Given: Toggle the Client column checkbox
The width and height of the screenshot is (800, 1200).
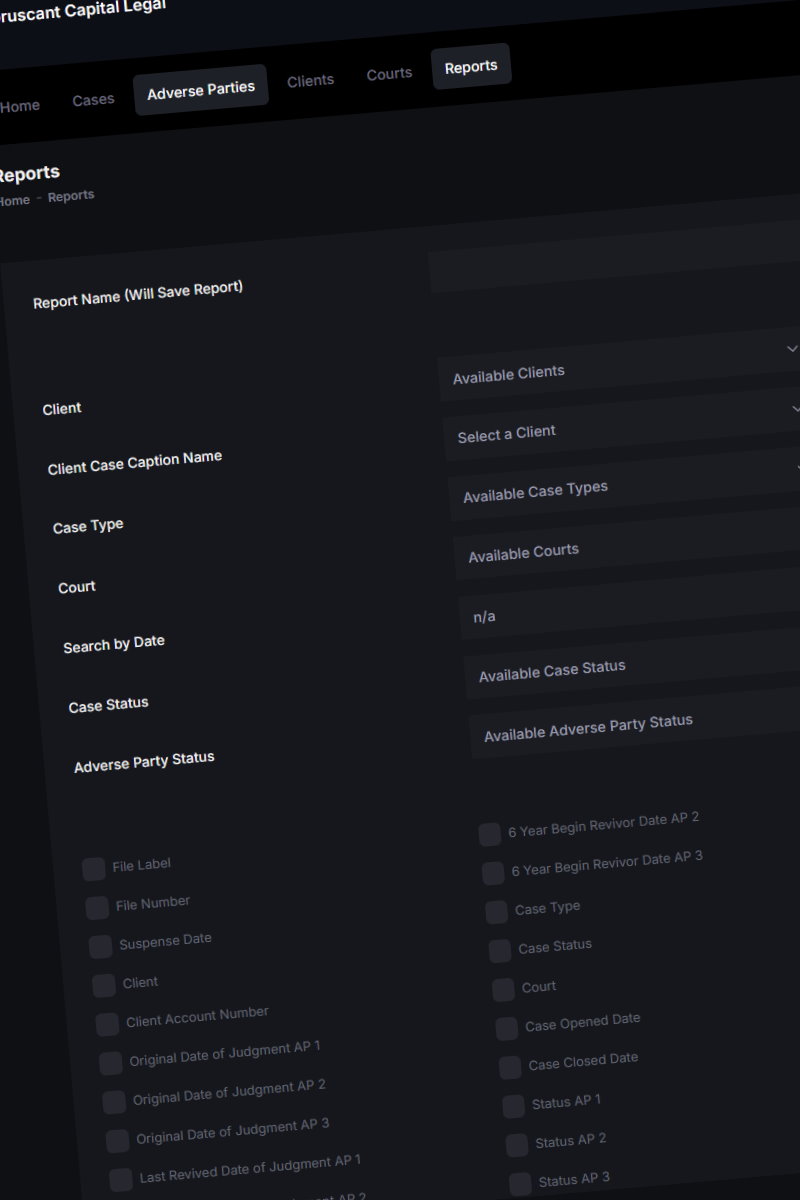Looking at the screenshot, I should 104,986.
